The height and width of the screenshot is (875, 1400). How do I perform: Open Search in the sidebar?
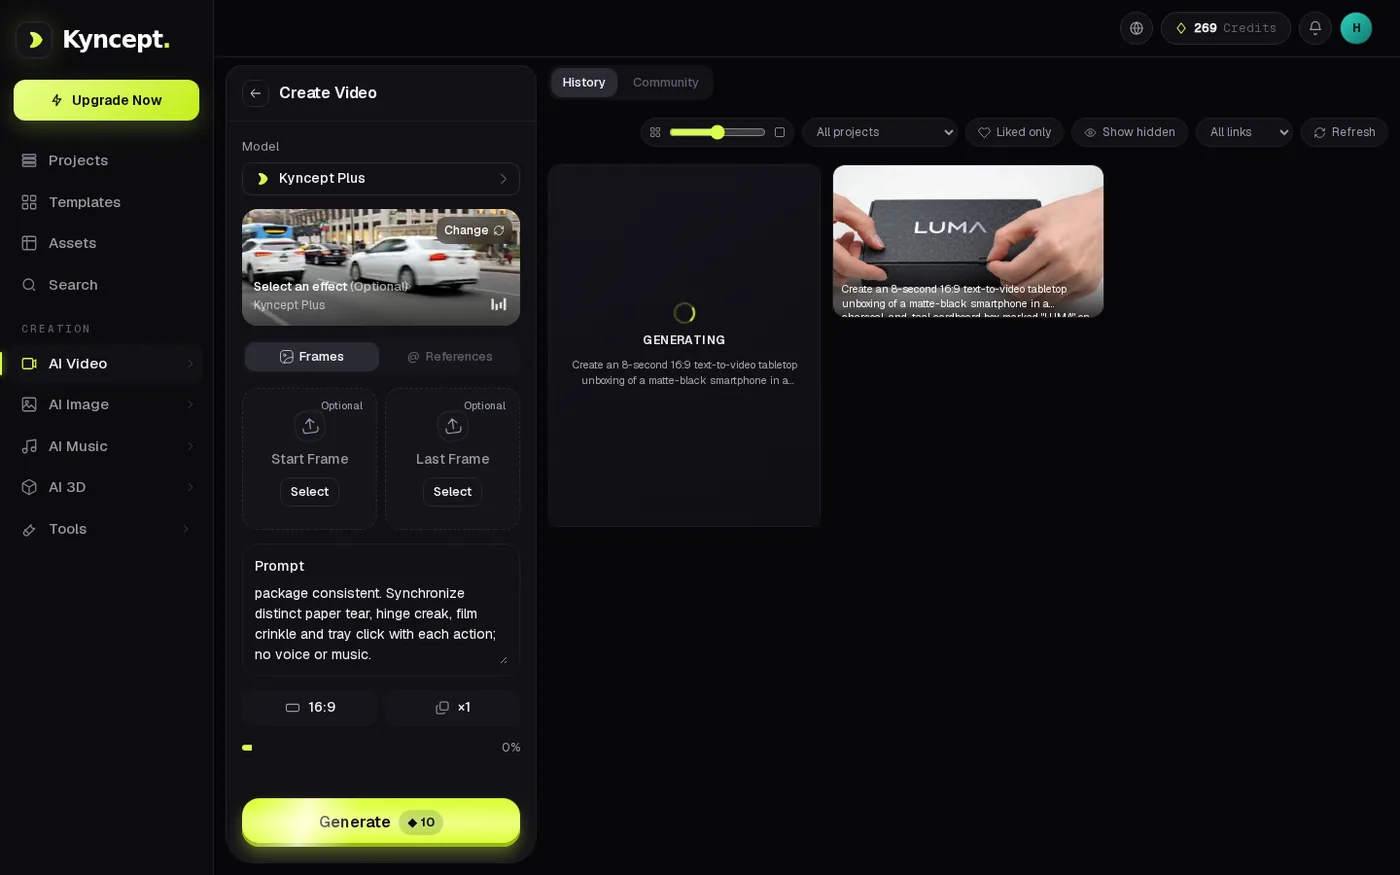106,285
